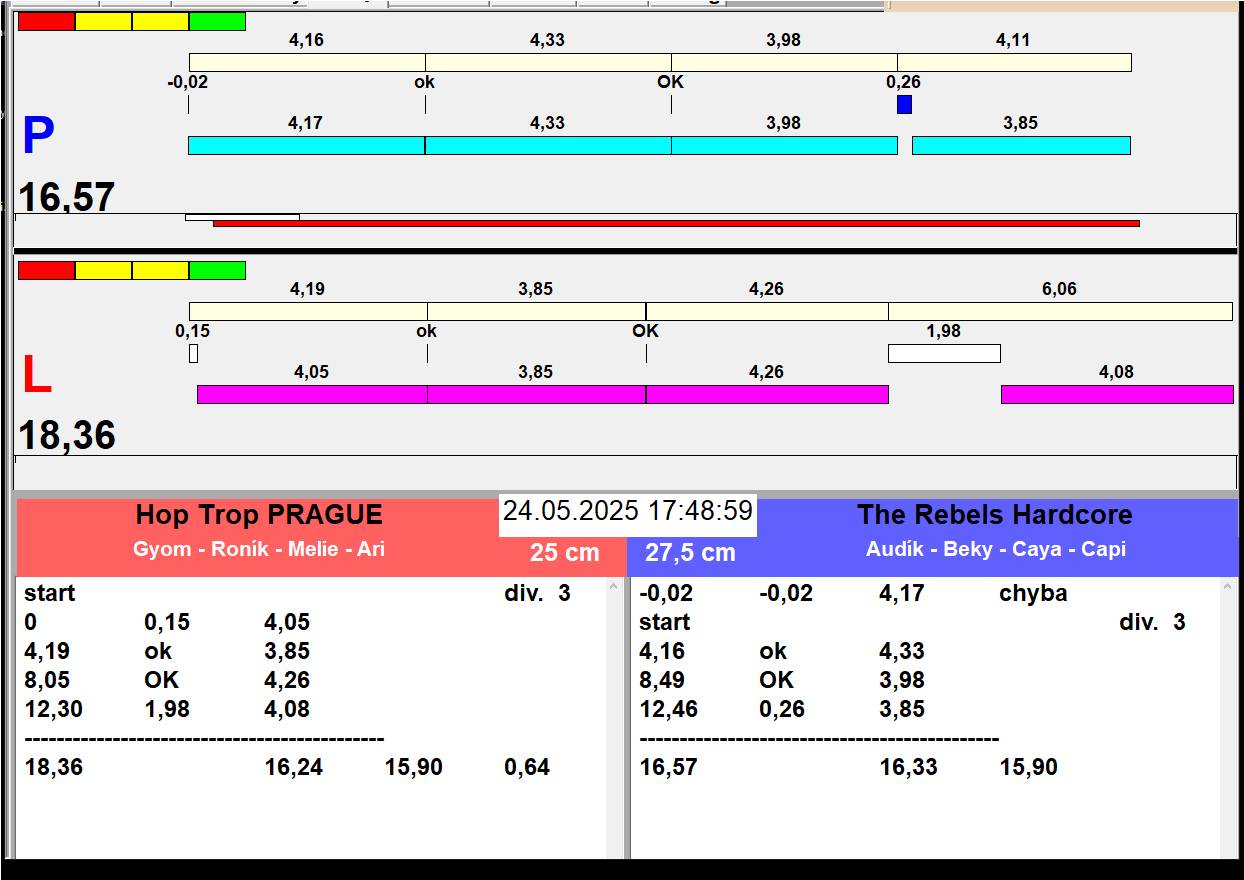Select the small blue 0,26 pass marker

904,104
